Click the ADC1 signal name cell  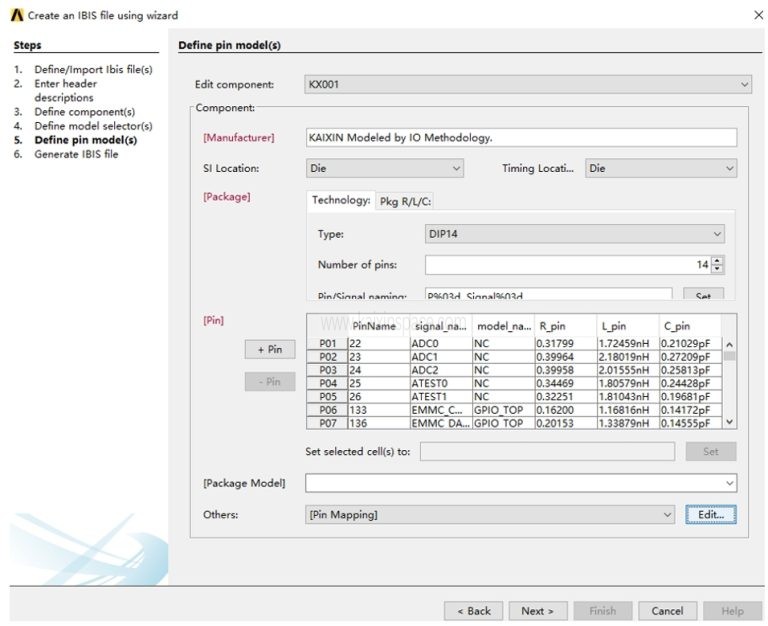[x=440, y=357]
